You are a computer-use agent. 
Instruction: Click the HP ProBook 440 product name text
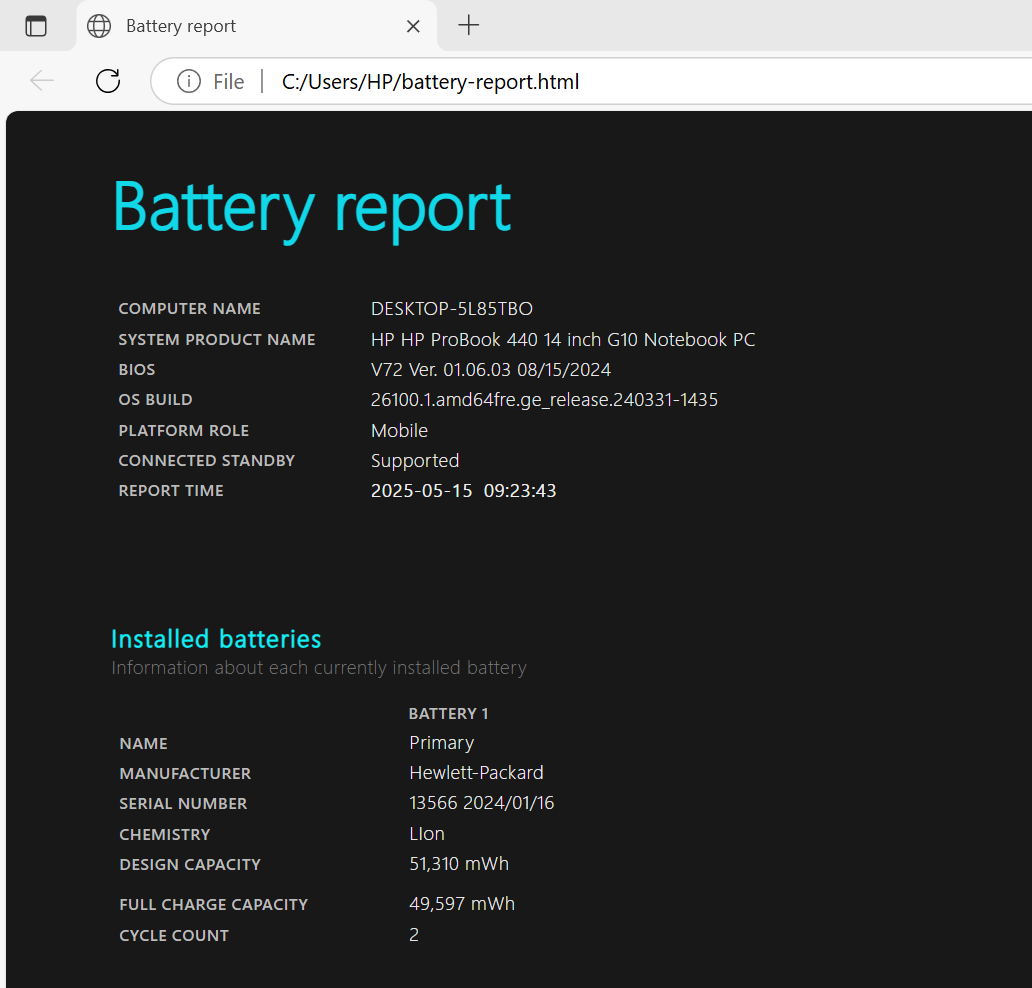[562, 340]
